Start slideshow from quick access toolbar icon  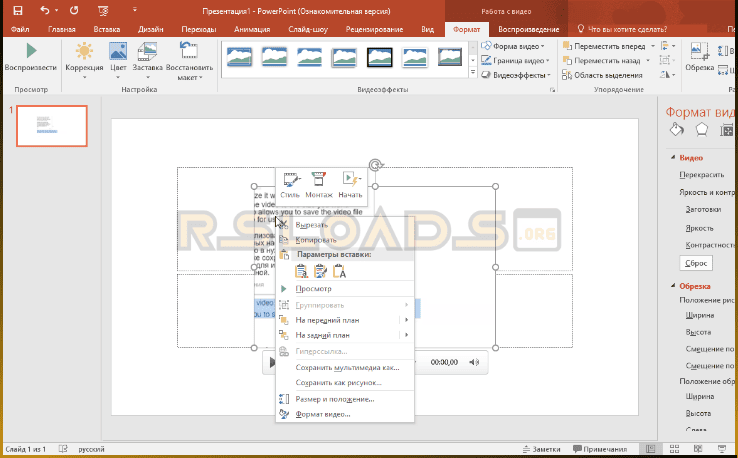[104, 10]
